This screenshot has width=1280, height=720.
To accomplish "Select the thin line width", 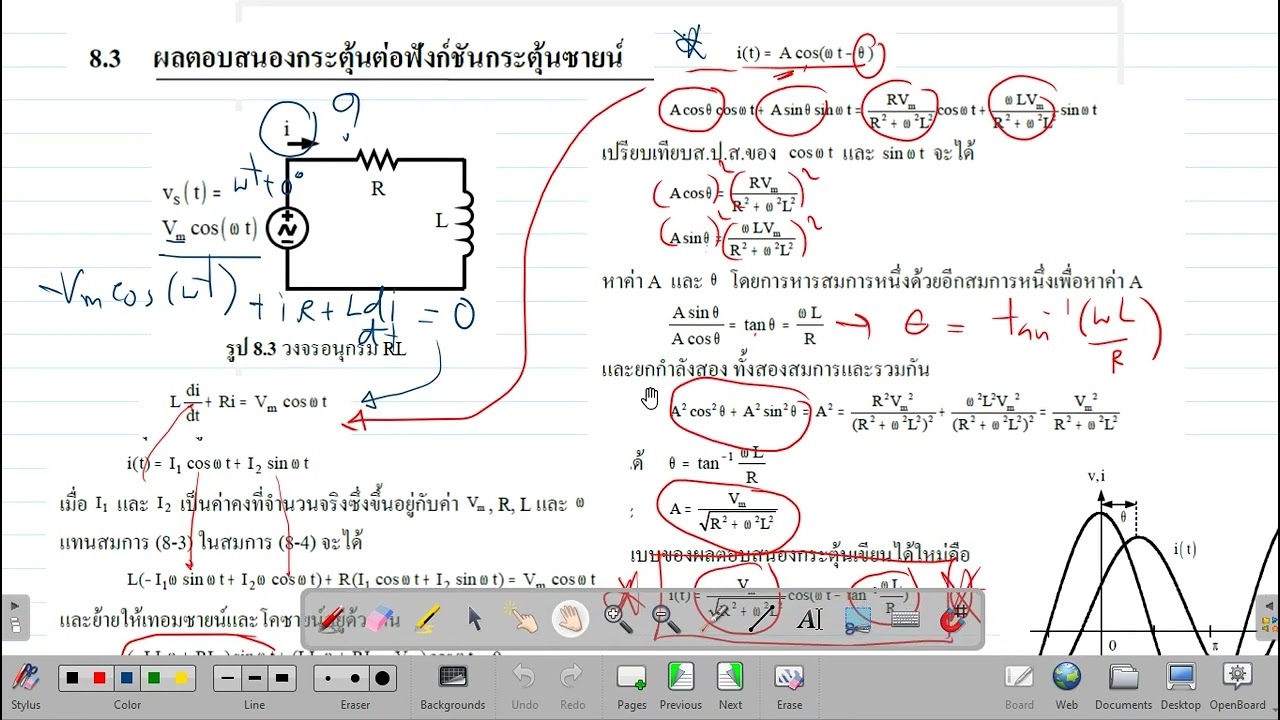I will pos(228,678).
